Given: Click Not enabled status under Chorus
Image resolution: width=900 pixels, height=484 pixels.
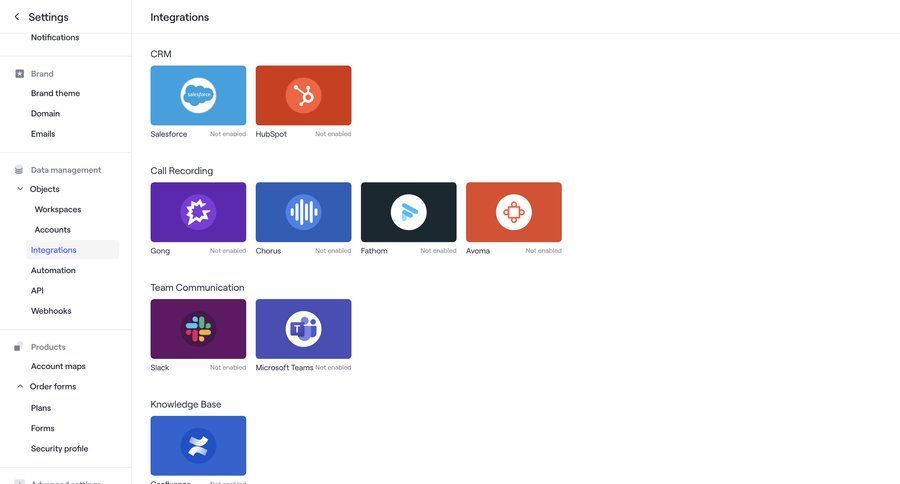Looking at the screenshot, I should click(333, 251).
